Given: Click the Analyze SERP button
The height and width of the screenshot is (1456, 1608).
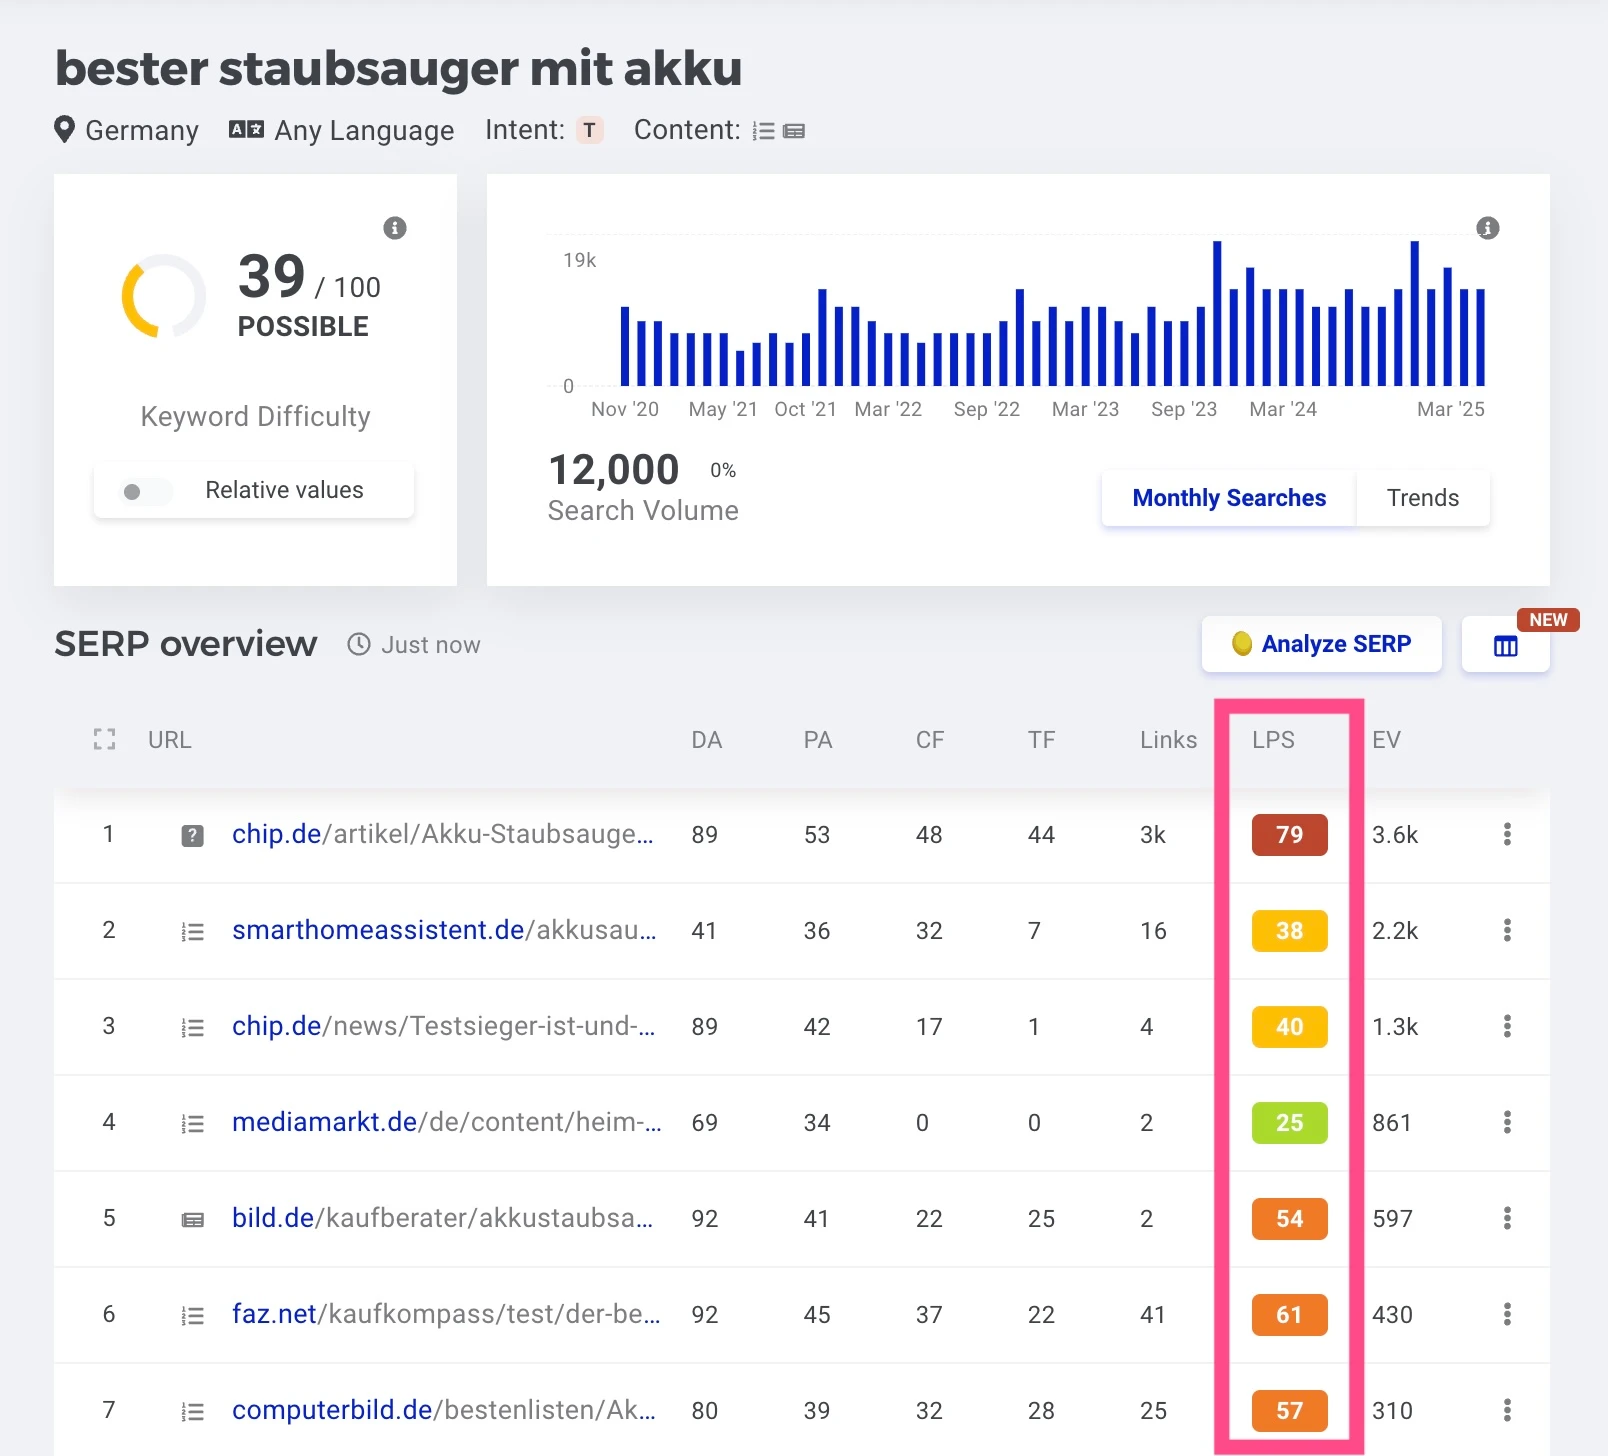Looking at the screenshot, I should coord(1320,644).
